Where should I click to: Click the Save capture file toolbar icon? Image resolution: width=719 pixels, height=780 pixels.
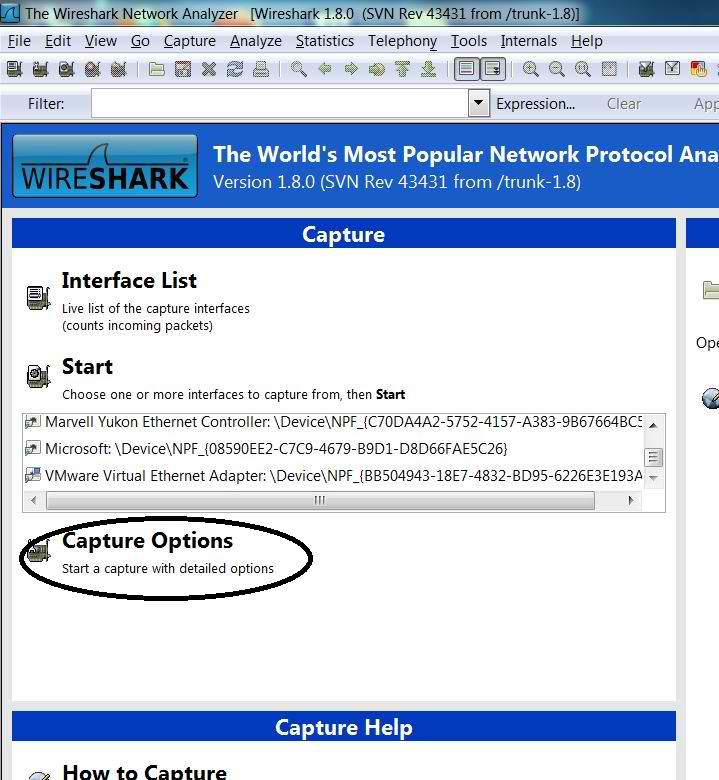[x=183, y=69]
